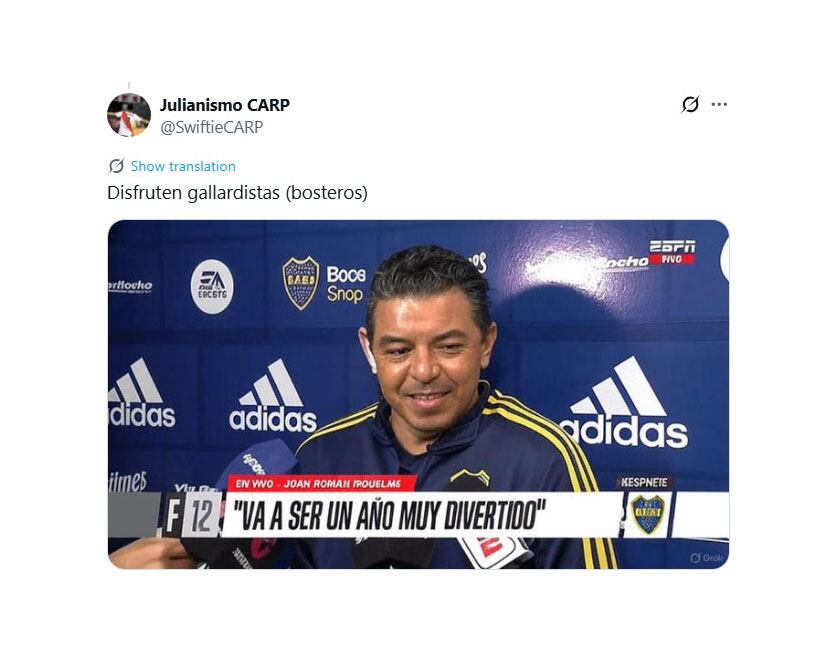Click the @SwiftieCARP handle
835x656 pixels.
tap(211, 127)
